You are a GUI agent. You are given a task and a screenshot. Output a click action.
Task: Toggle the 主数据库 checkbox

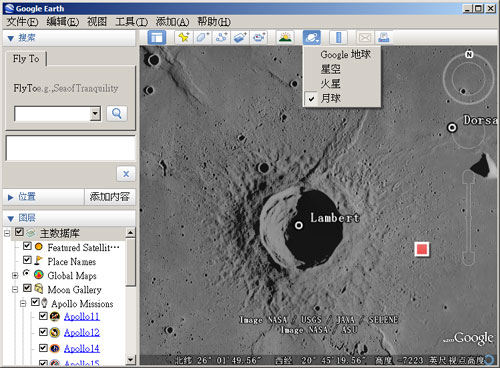(19, 232)
